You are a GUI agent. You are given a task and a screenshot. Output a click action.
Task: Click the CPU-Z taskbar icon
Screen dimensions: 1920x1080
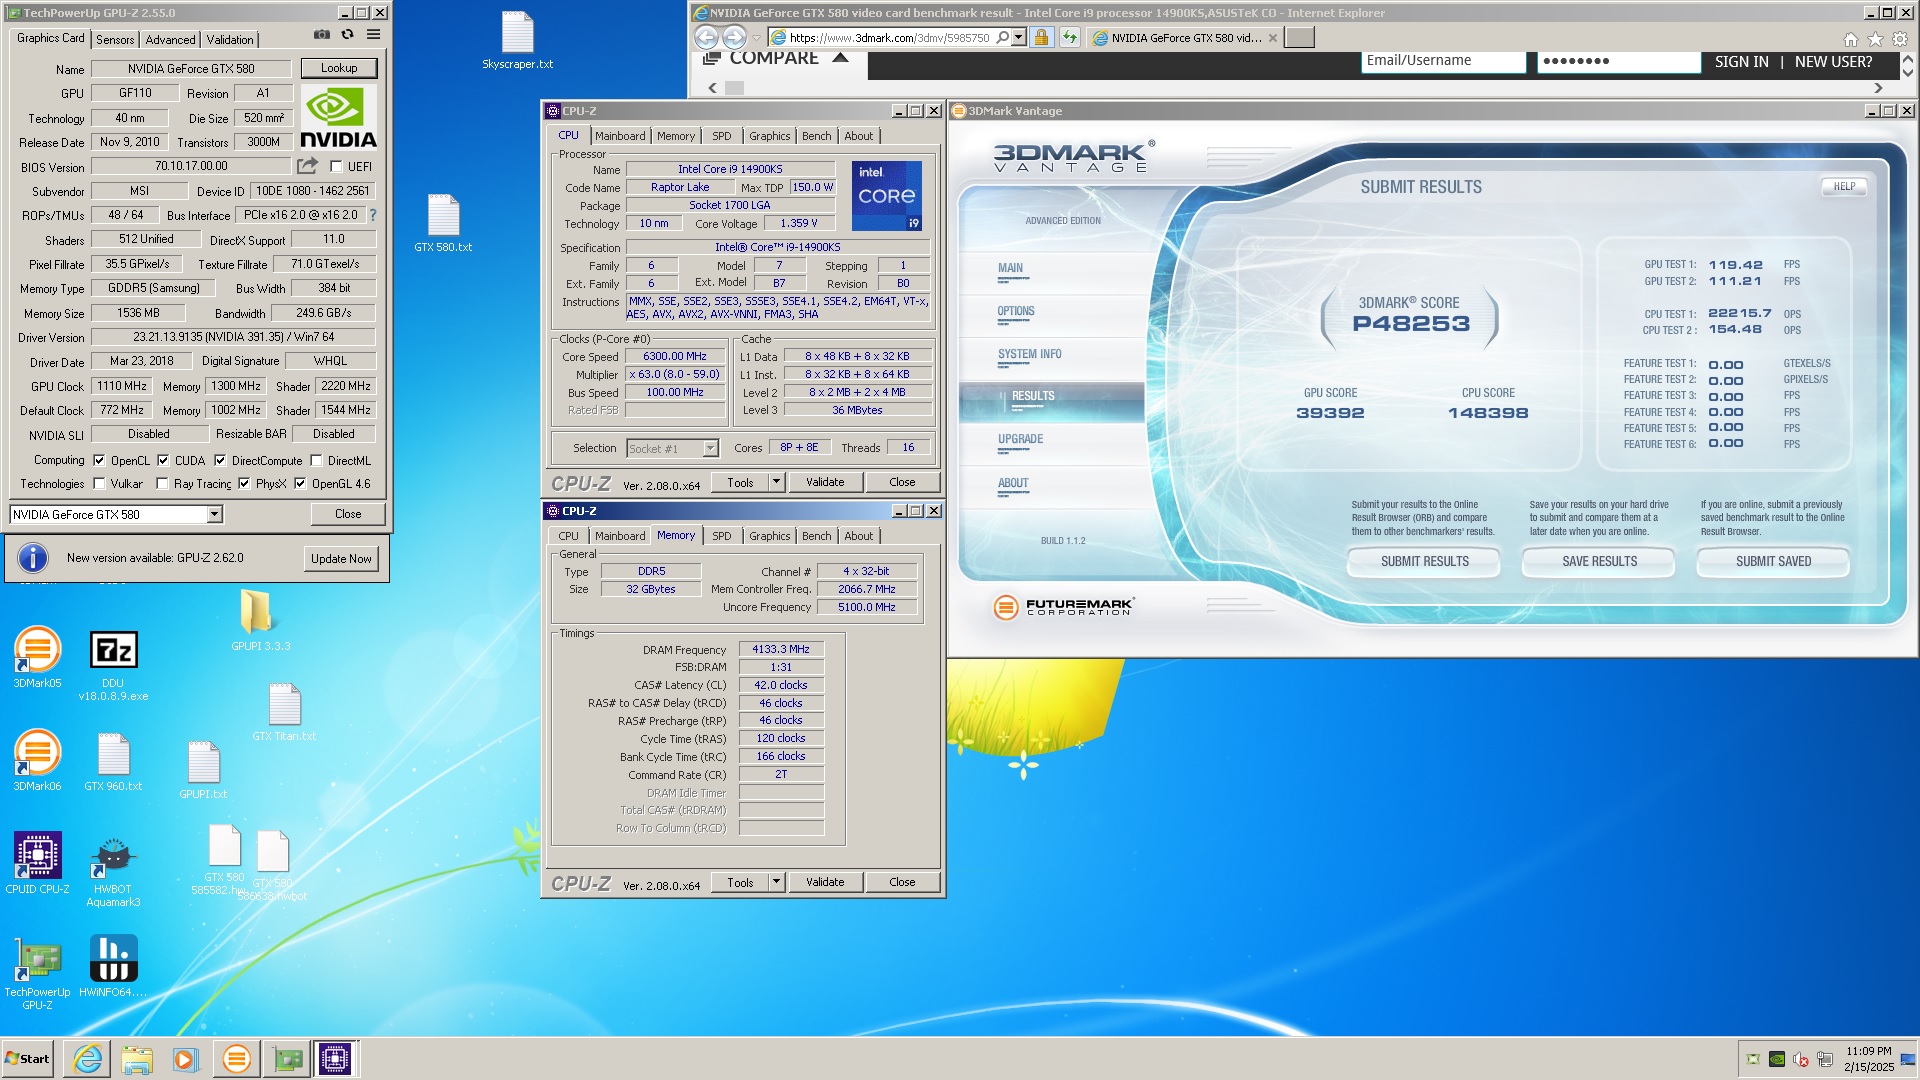335,1058
